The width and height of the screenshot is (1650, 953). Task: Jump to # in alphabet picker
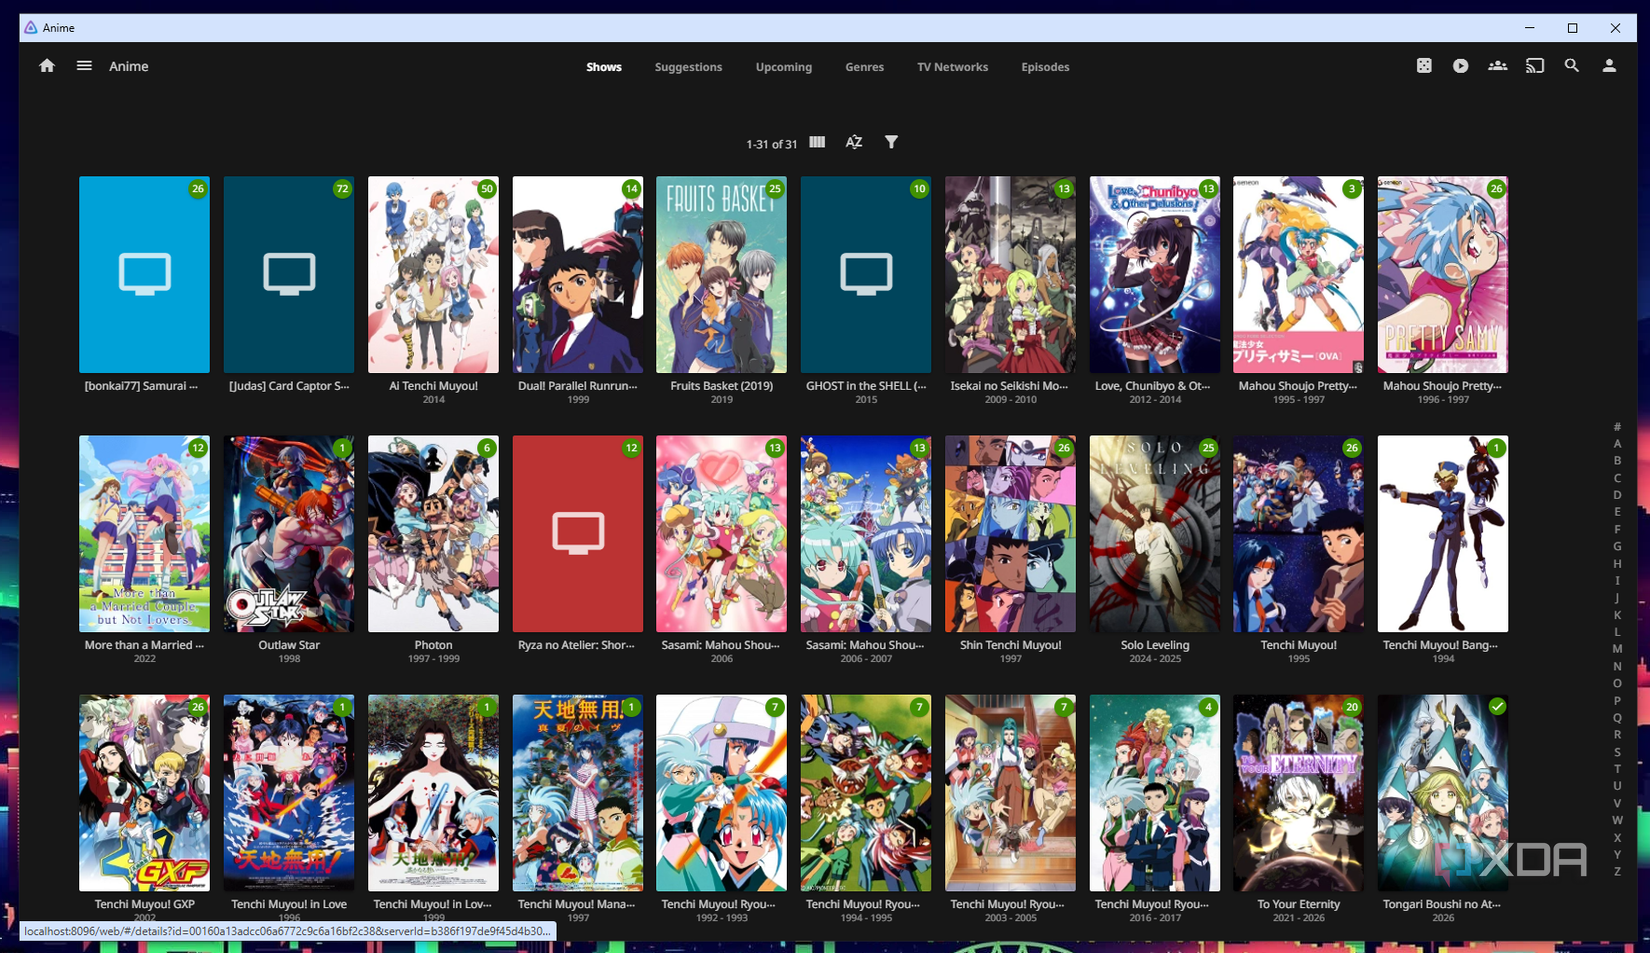click(x=1617, y=427)
